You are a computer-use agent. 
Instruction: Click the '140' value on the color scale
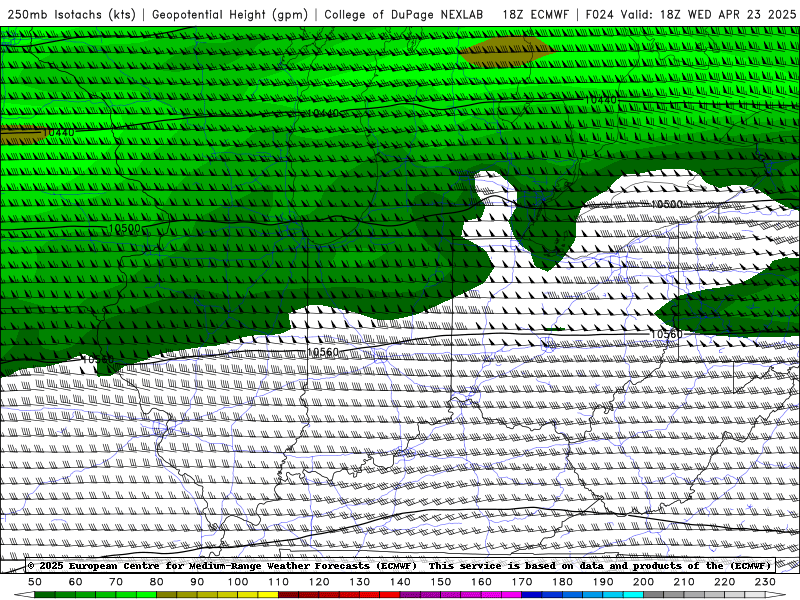coord(400,582)
